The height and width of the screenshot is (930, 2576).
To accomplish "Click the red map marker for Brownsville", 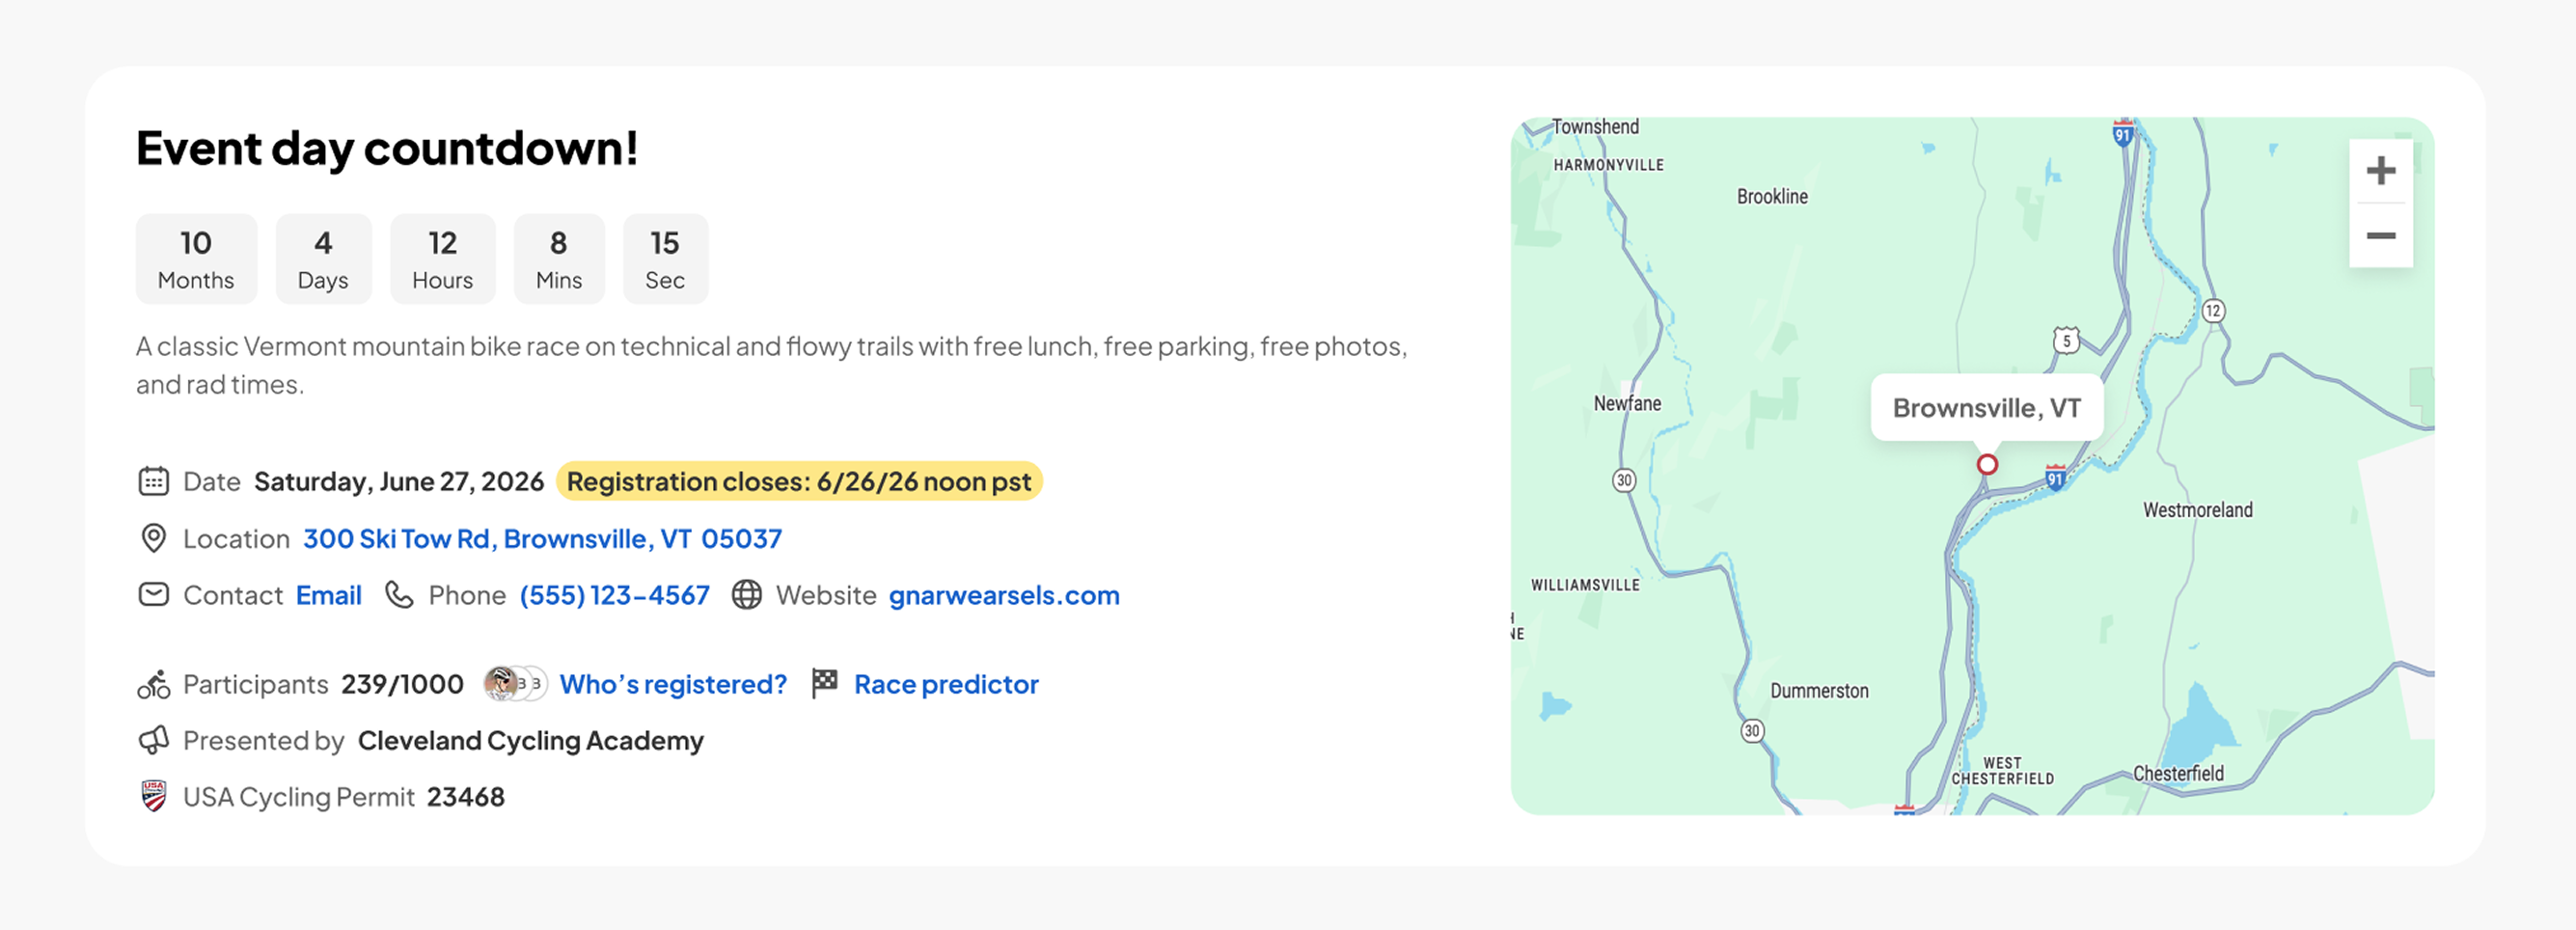I will click(1987, 465).
